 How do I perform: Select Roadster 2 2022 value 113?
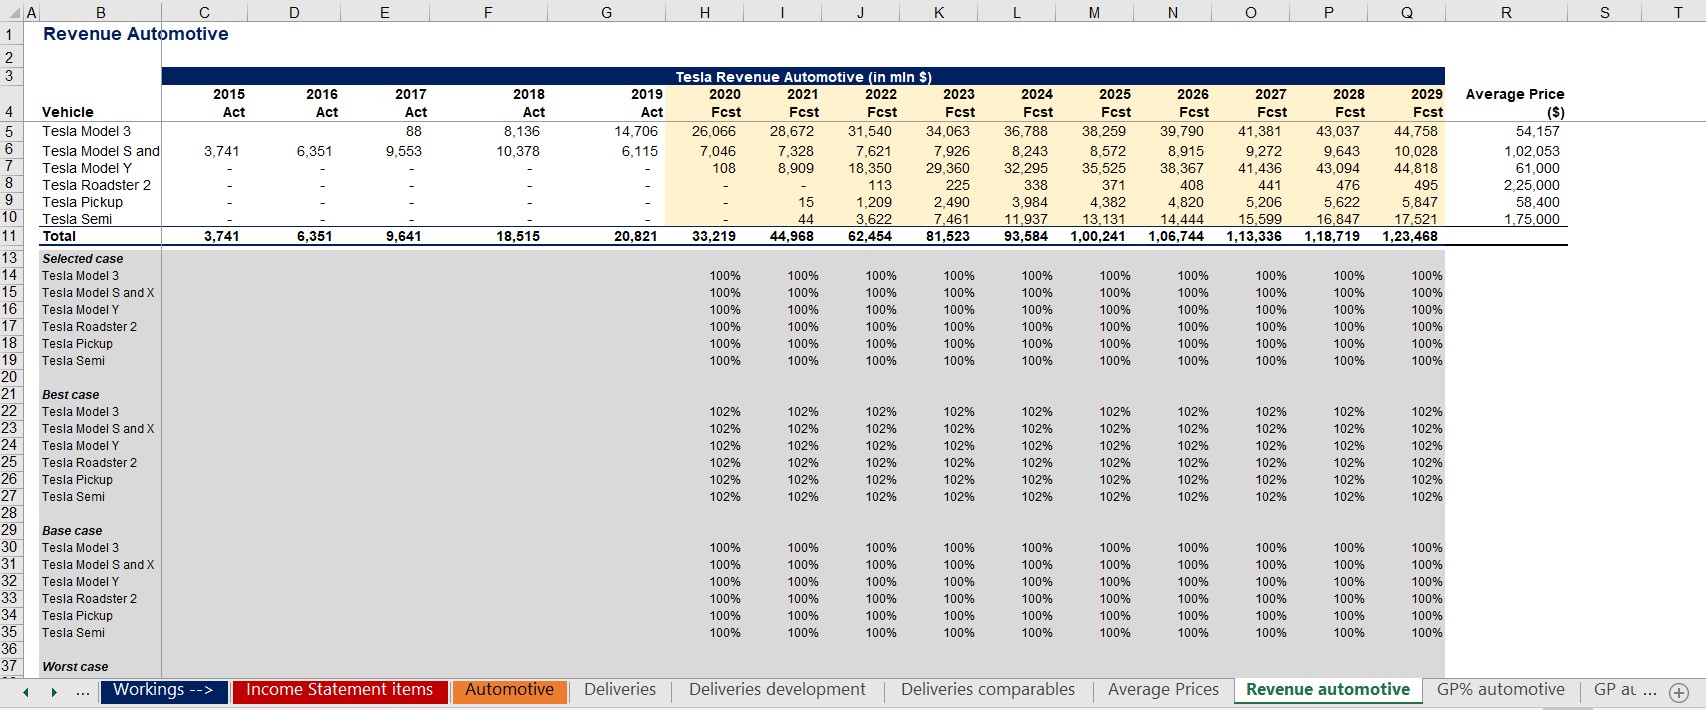[879, 185]
